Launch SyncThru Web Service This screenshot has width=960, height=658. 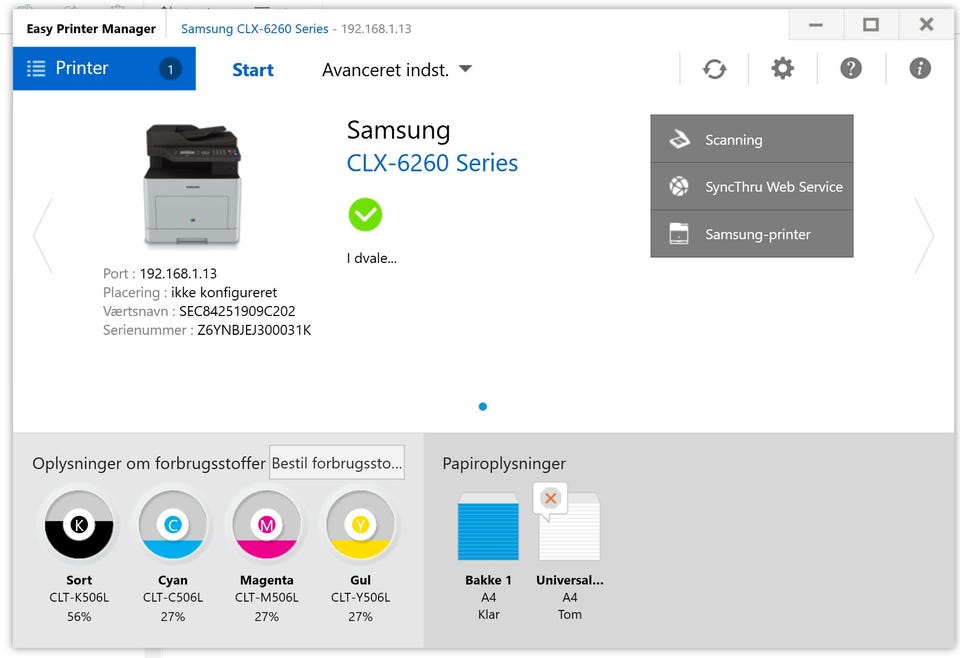click(x=752, y=187)
